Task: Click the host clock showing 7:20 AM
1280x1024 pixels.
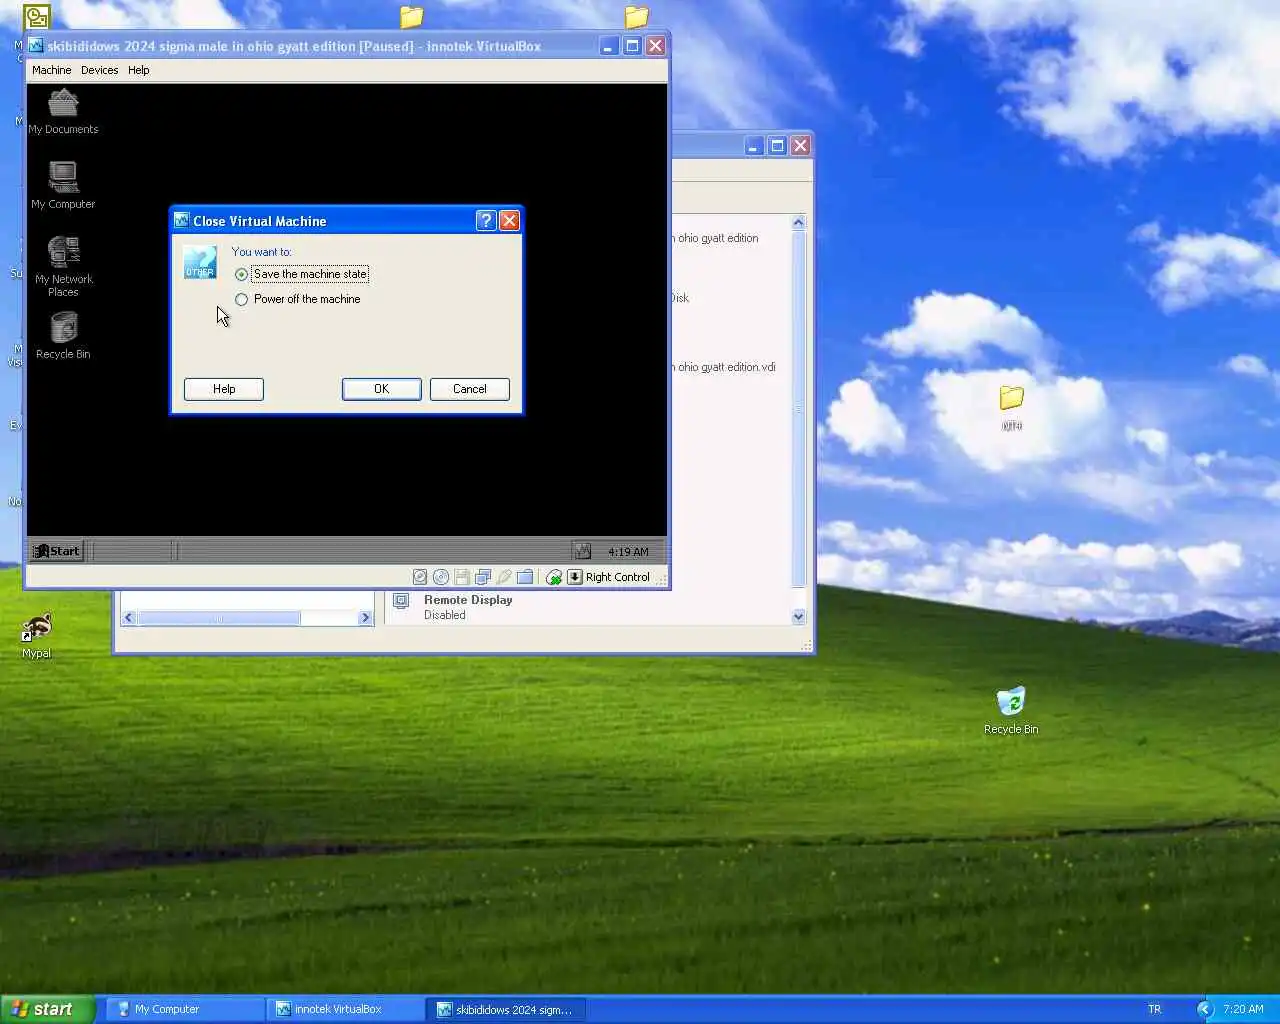Action: click(x=1243, y=1009)
